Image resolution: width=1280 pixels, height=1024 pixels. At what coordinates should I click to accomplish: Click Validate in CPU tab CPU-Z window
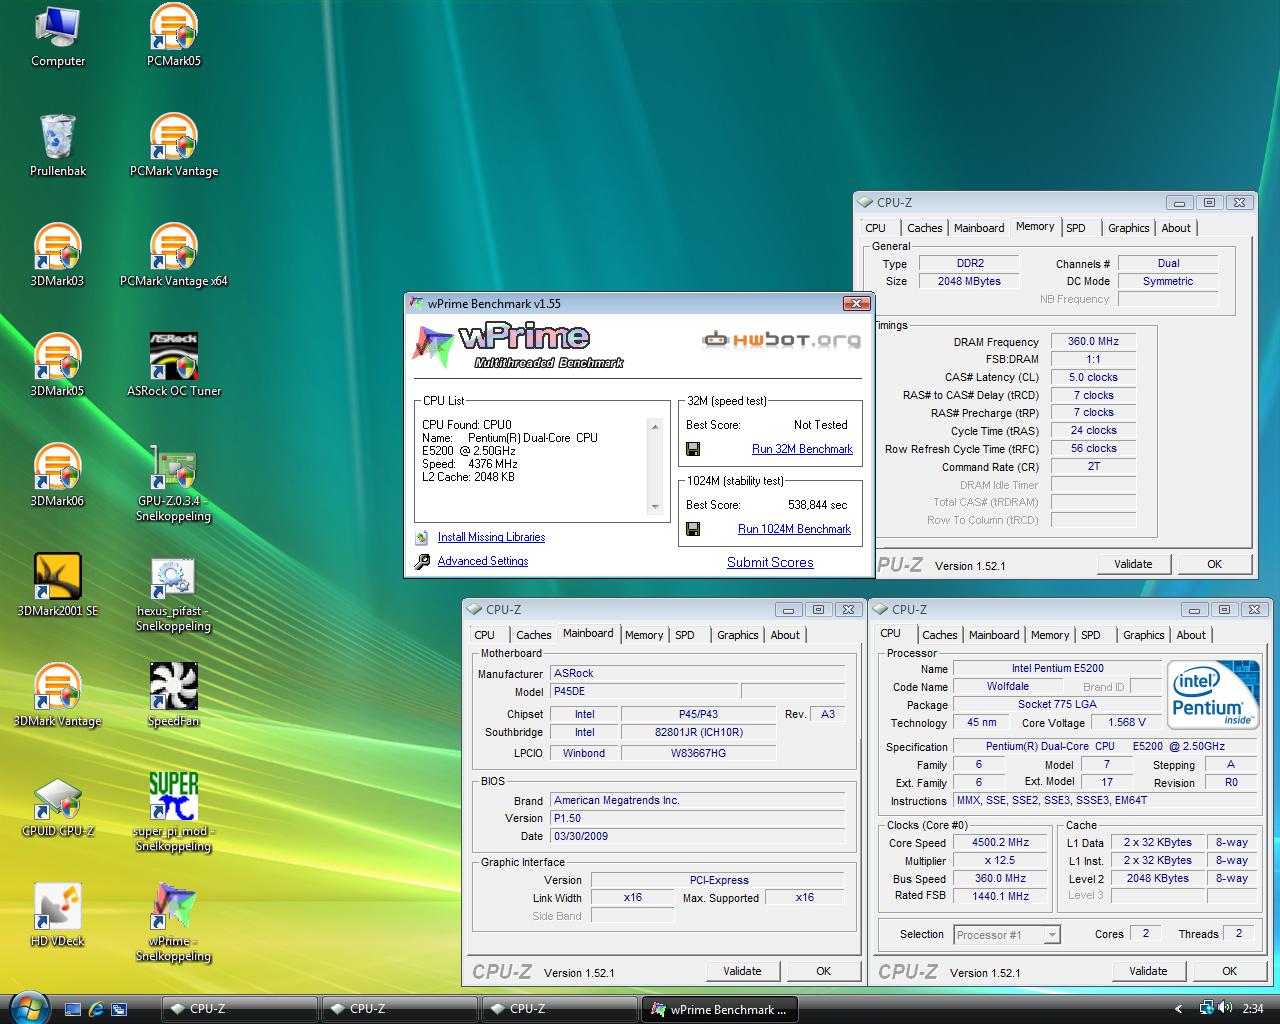pyautogui.click(x=1148, y=971)
